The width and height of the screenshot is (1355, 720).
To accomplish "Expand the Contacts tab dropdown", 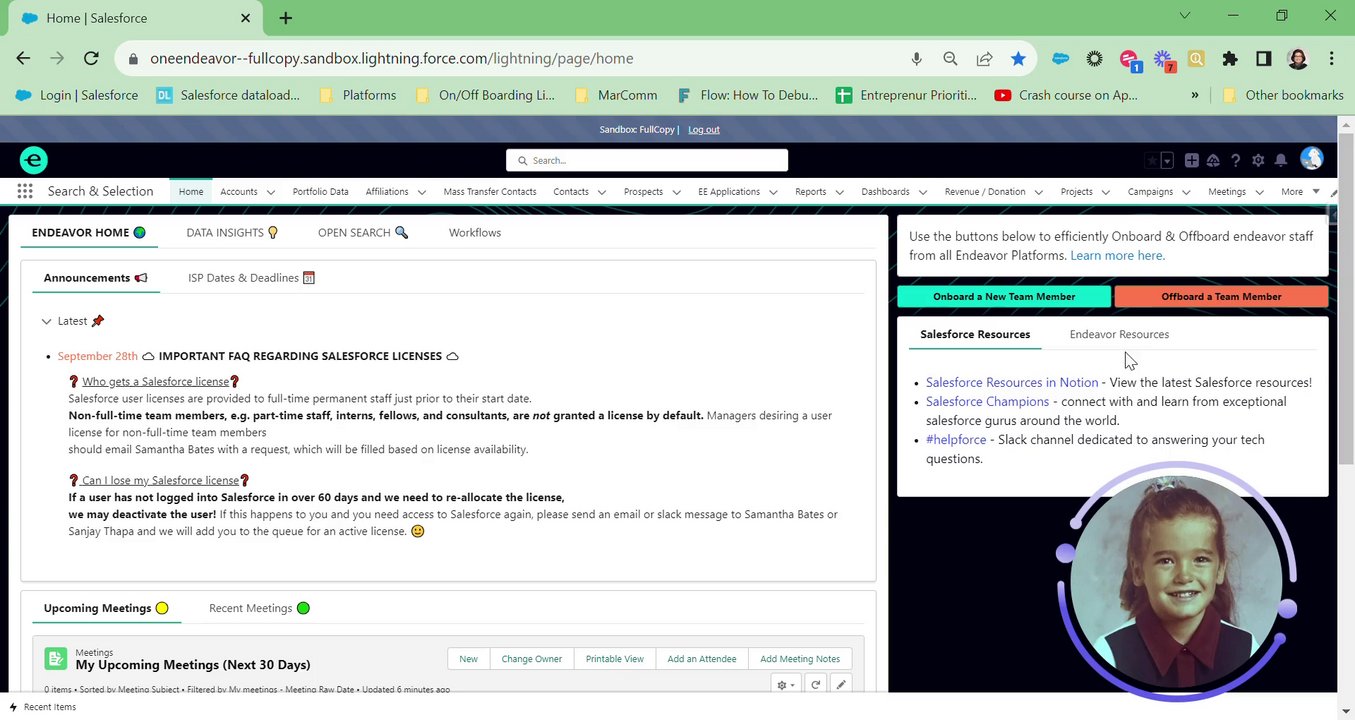I will 601,192.
